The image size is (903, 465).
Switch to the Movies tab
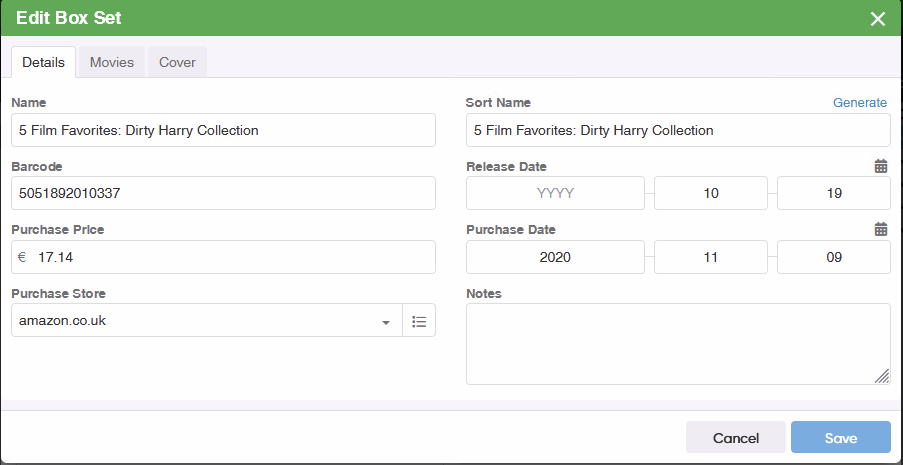coord(112,62)
